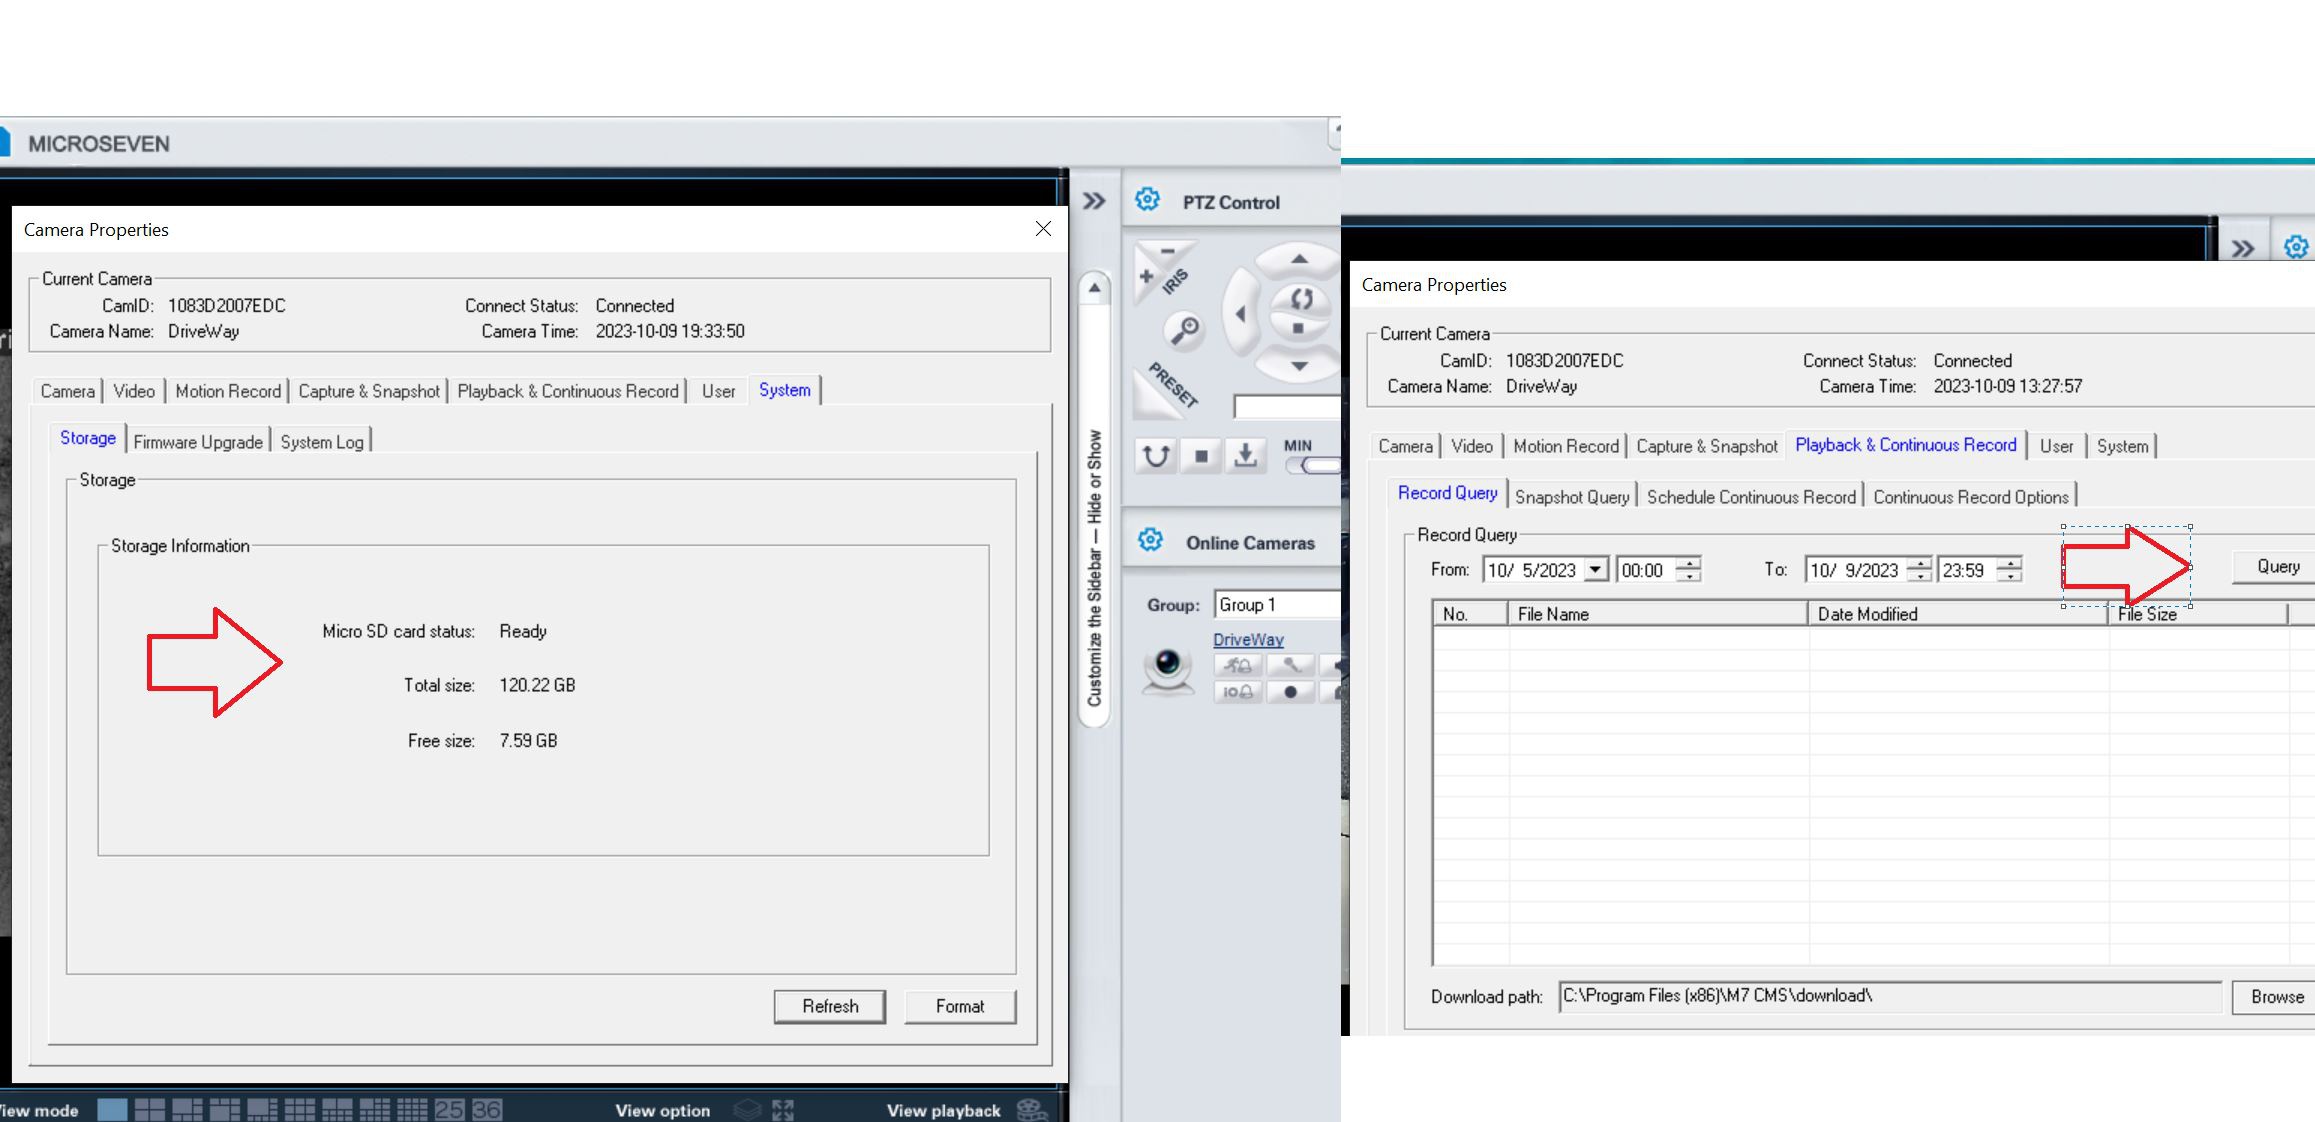Click the record dot icon under DriveWay
Viewport: 2315px width, 1122px height.
pos(1290,692)
